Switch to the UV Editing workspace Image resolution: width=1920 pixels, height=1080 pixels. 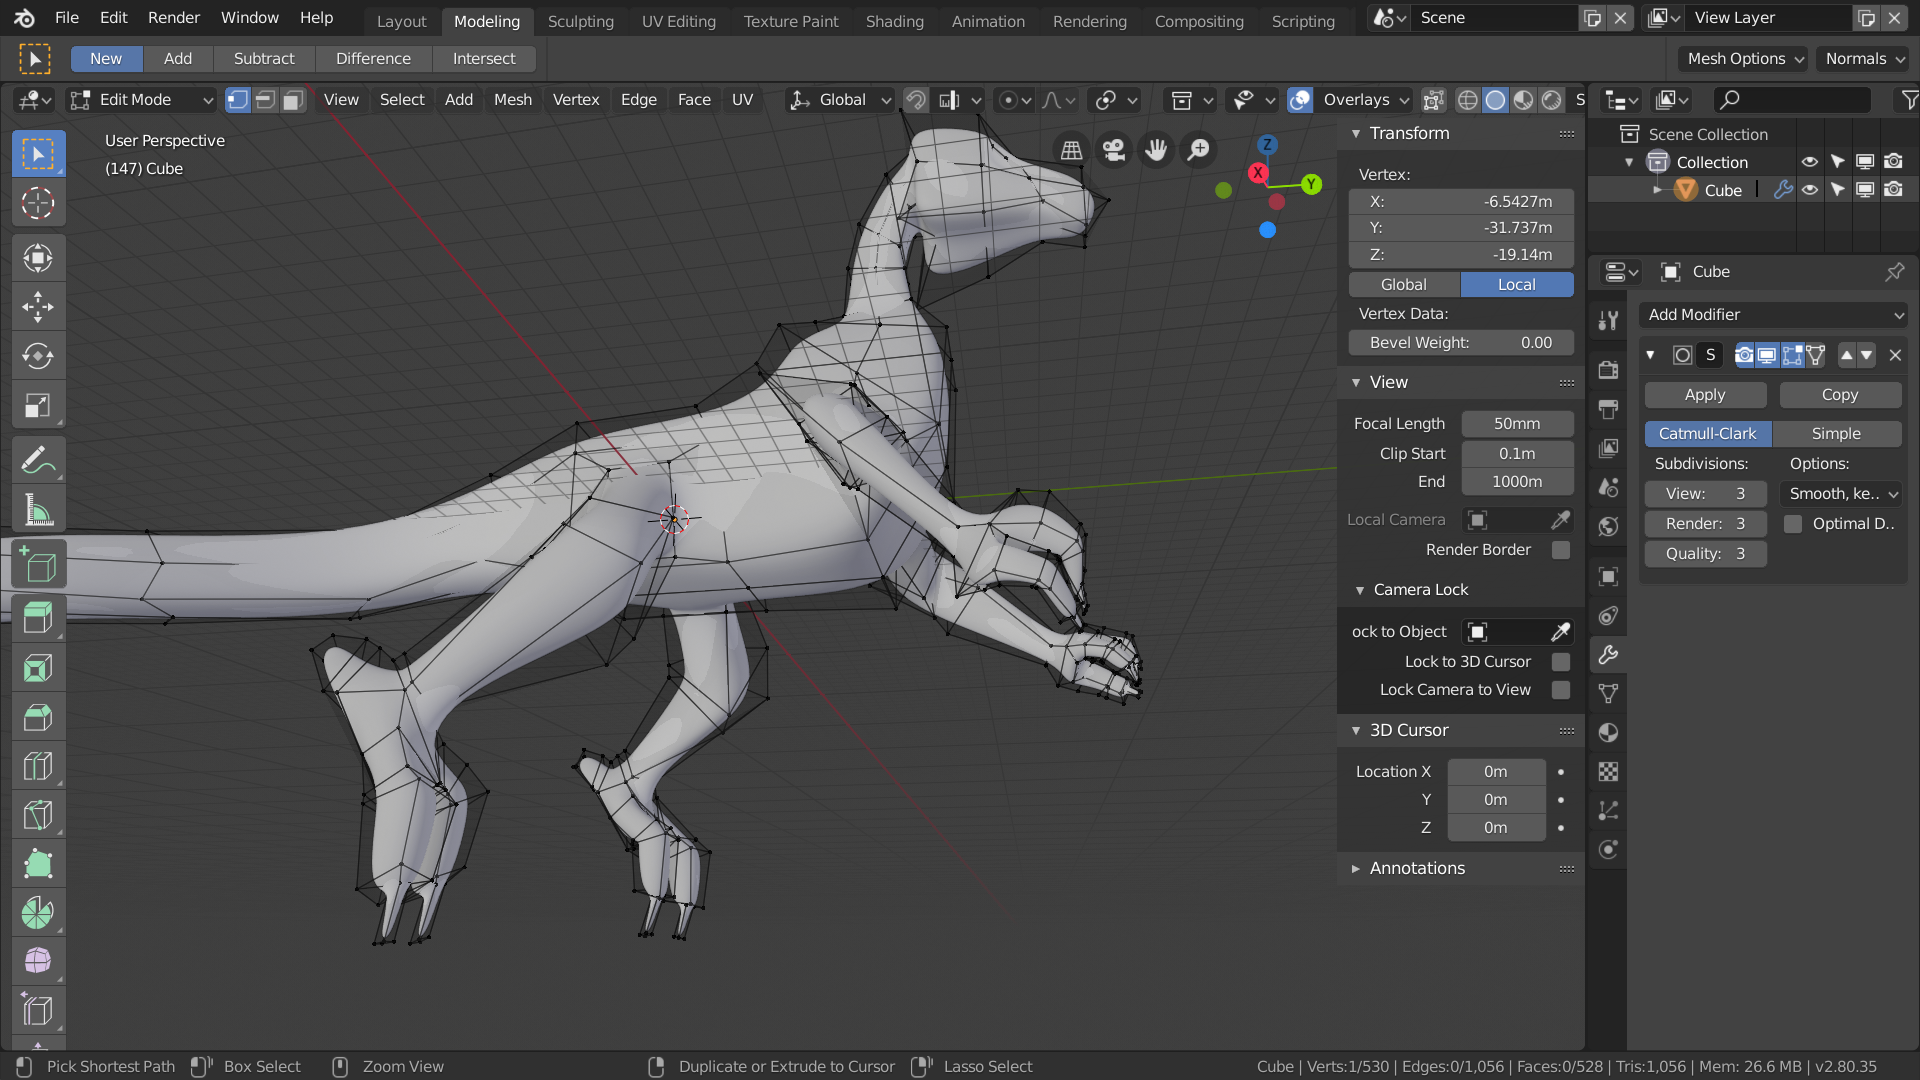pyautogui.click(x=679, y=21)
